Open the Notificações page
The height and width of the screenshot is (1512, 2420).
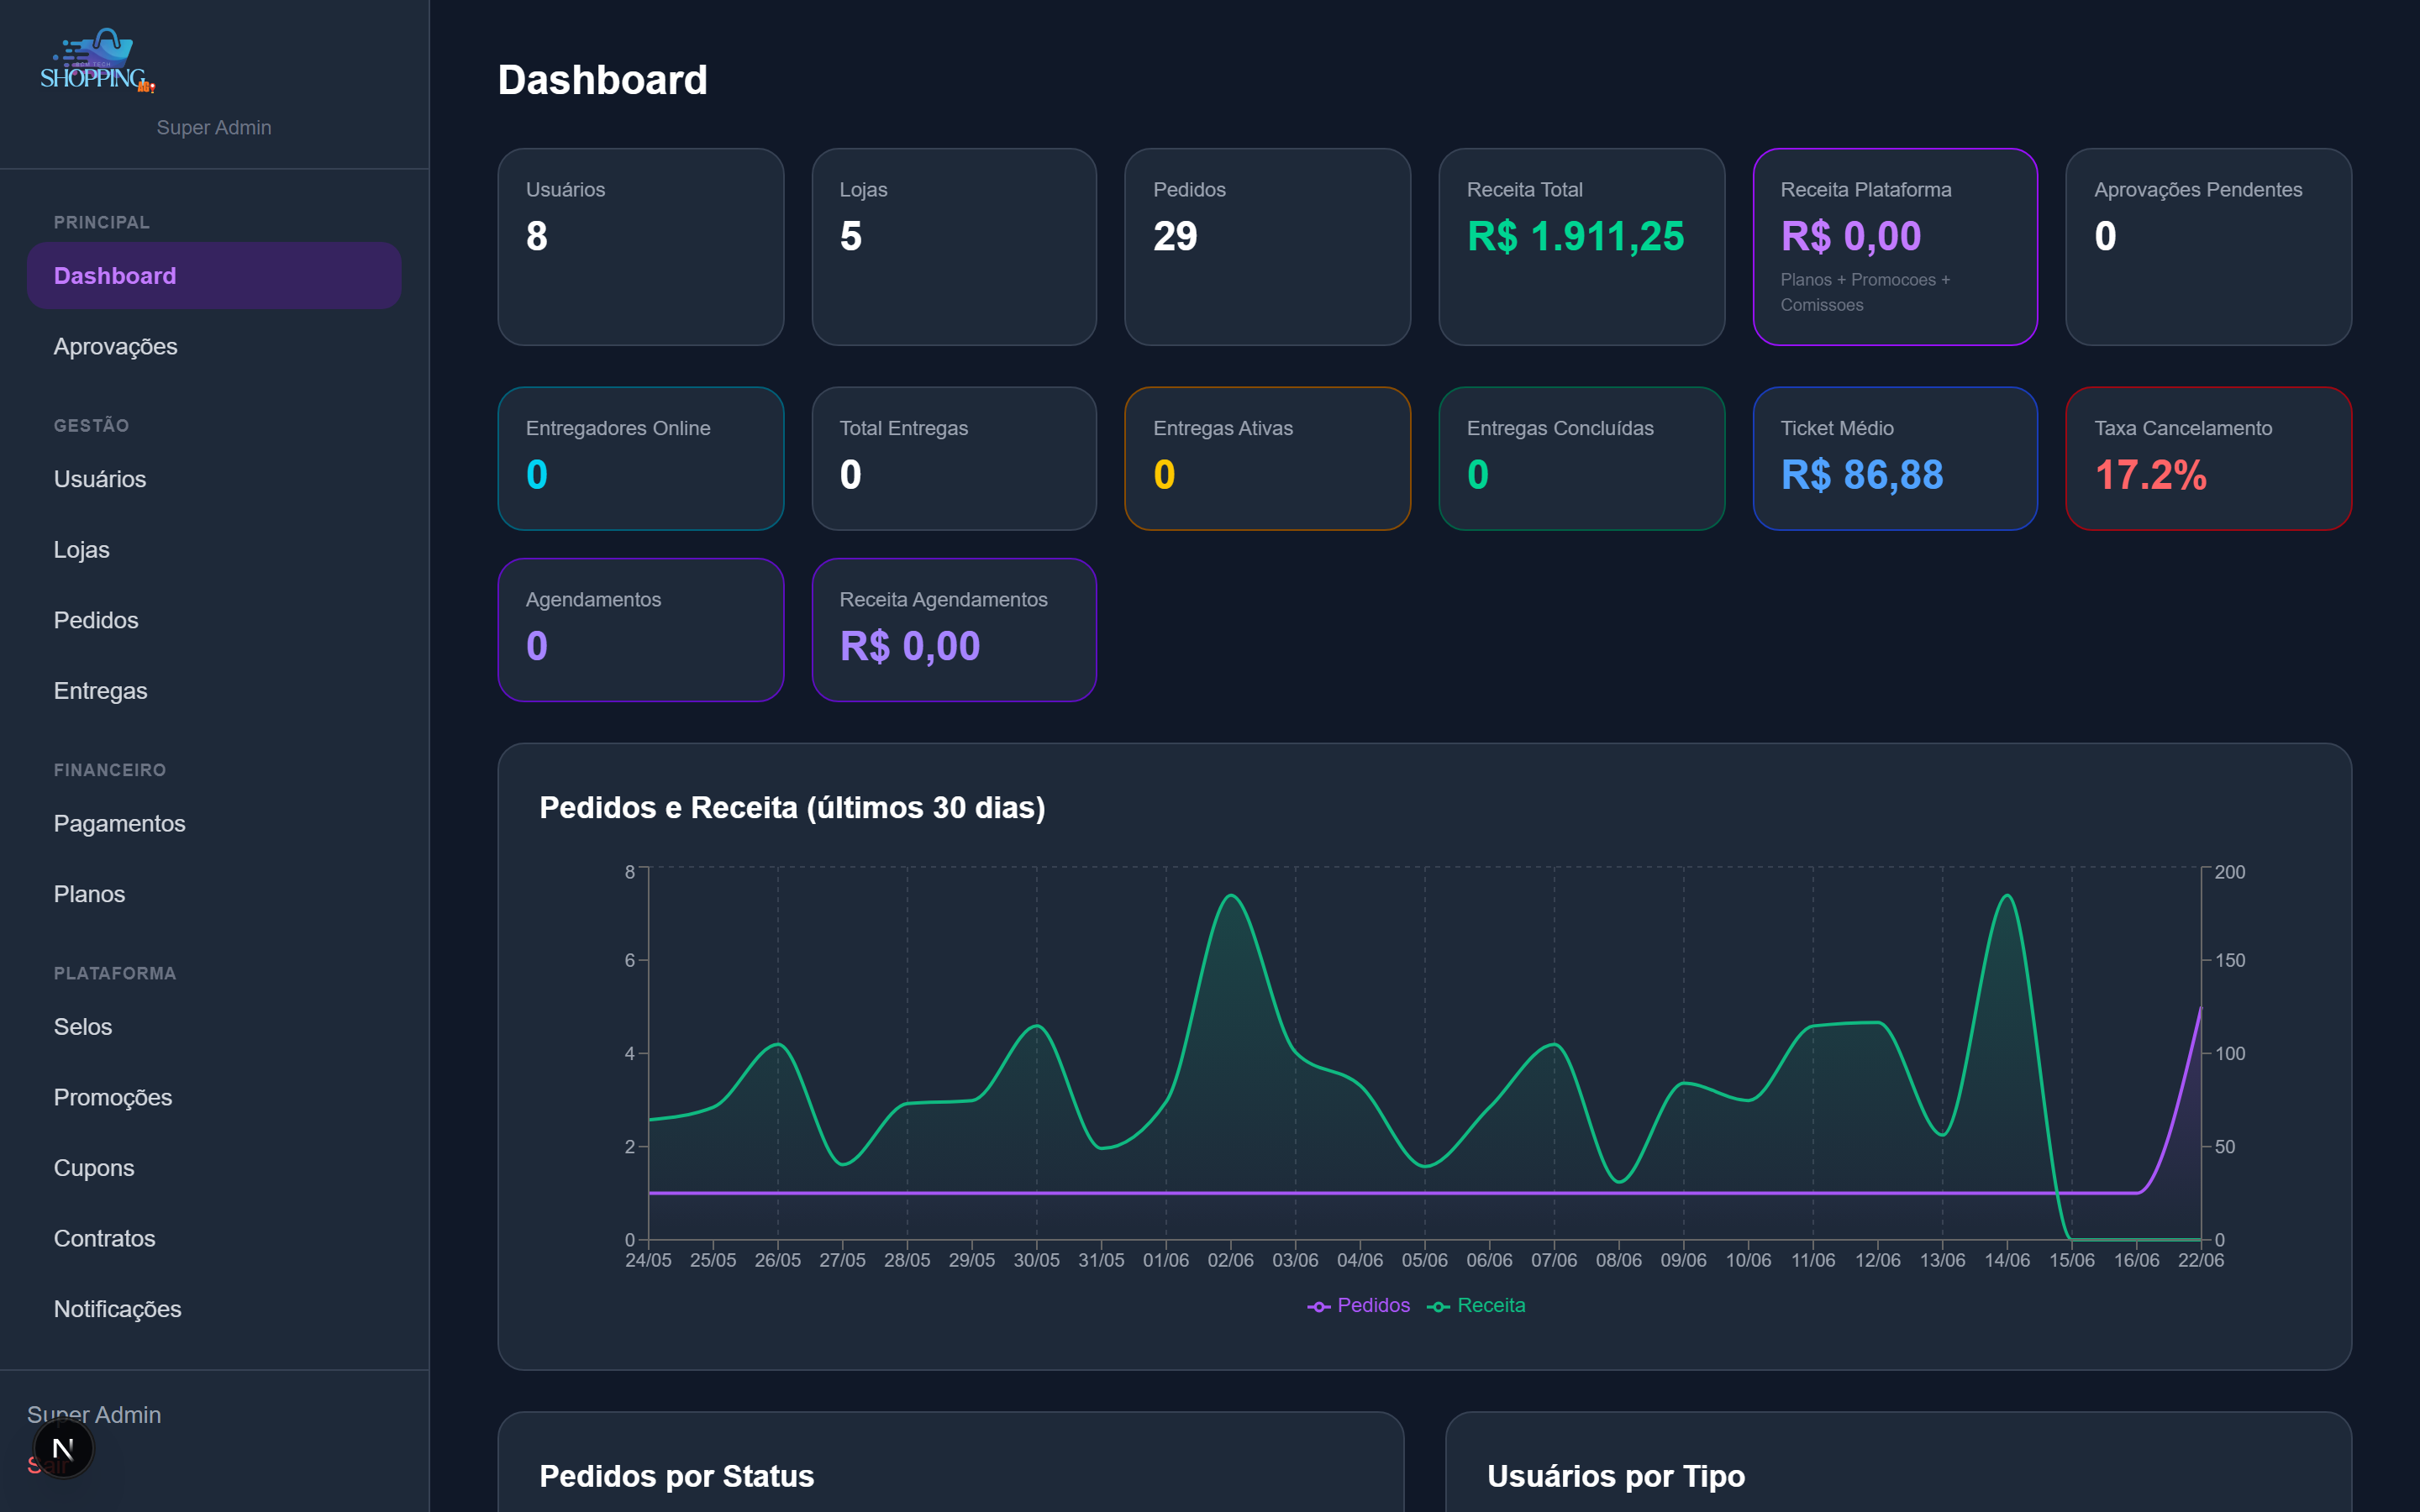click(x=214, y=1308)
